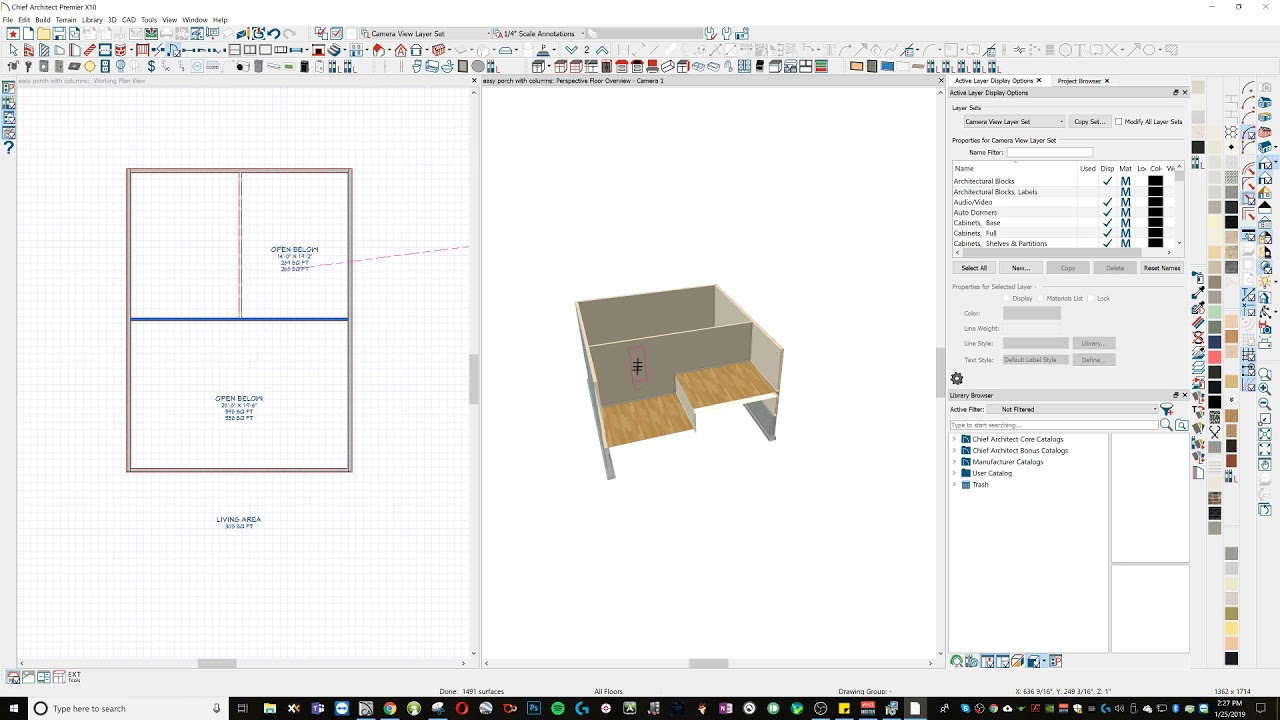Open the Terrain menu
Screen dimensions: 1280x720
[66, 19]
